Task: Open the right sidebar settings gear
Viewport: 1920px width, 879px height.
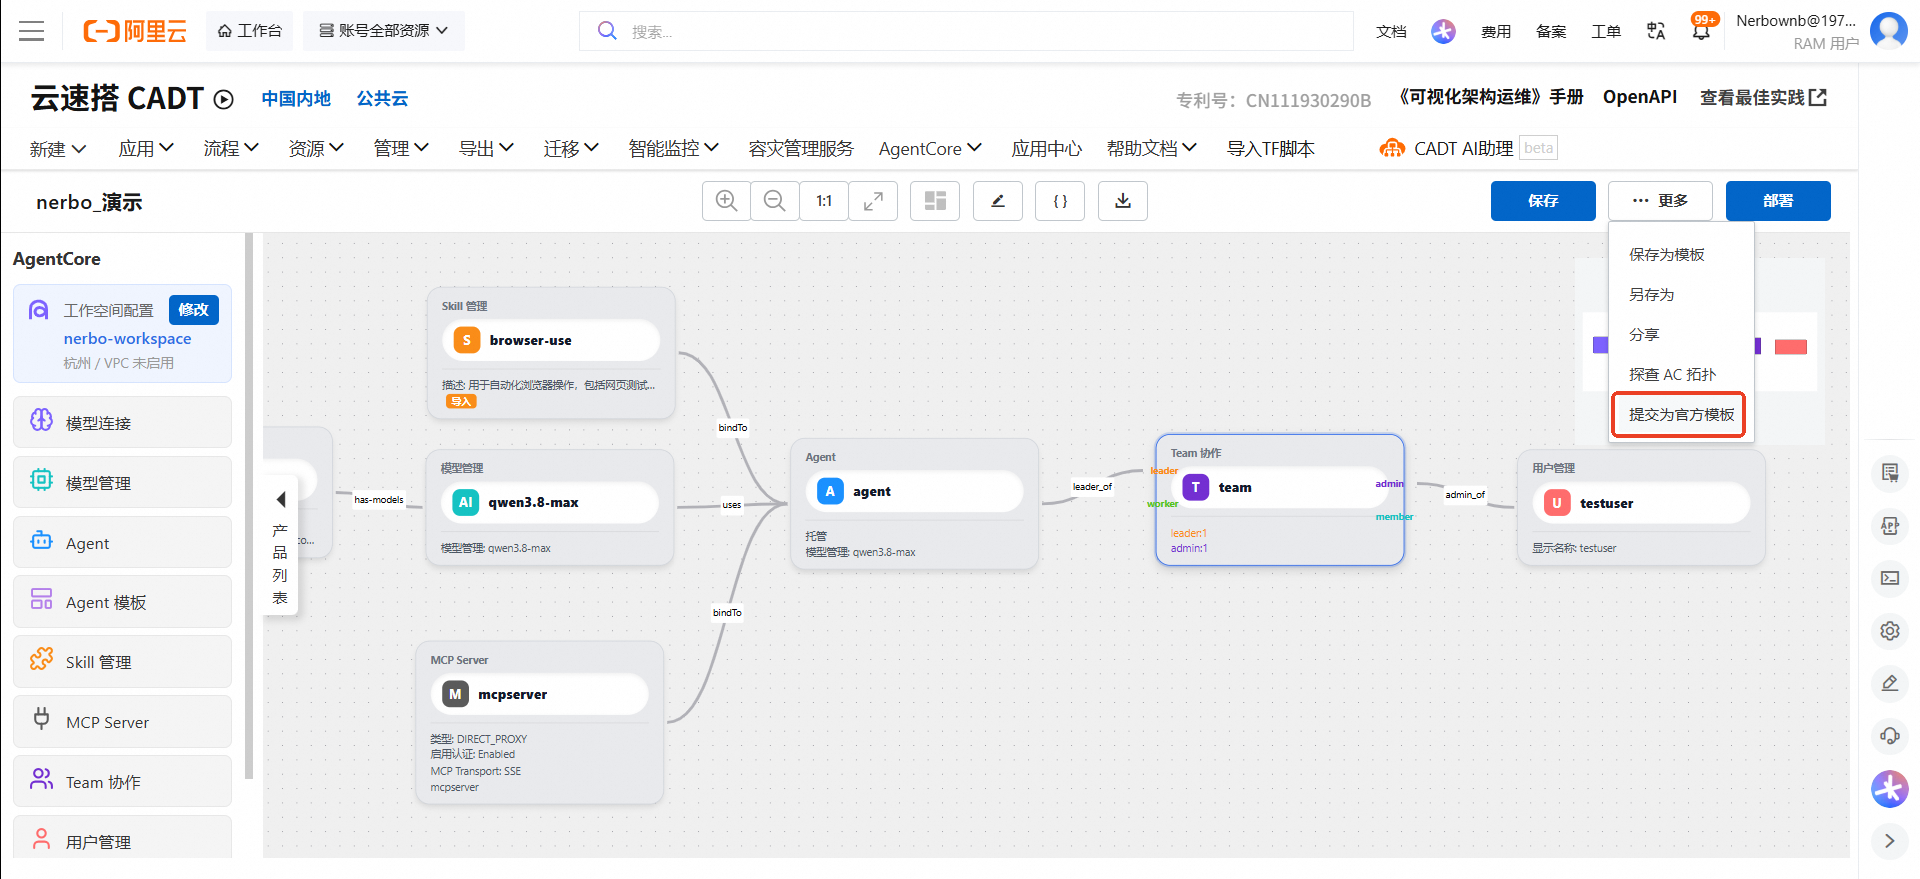Action: (1890, 631)
